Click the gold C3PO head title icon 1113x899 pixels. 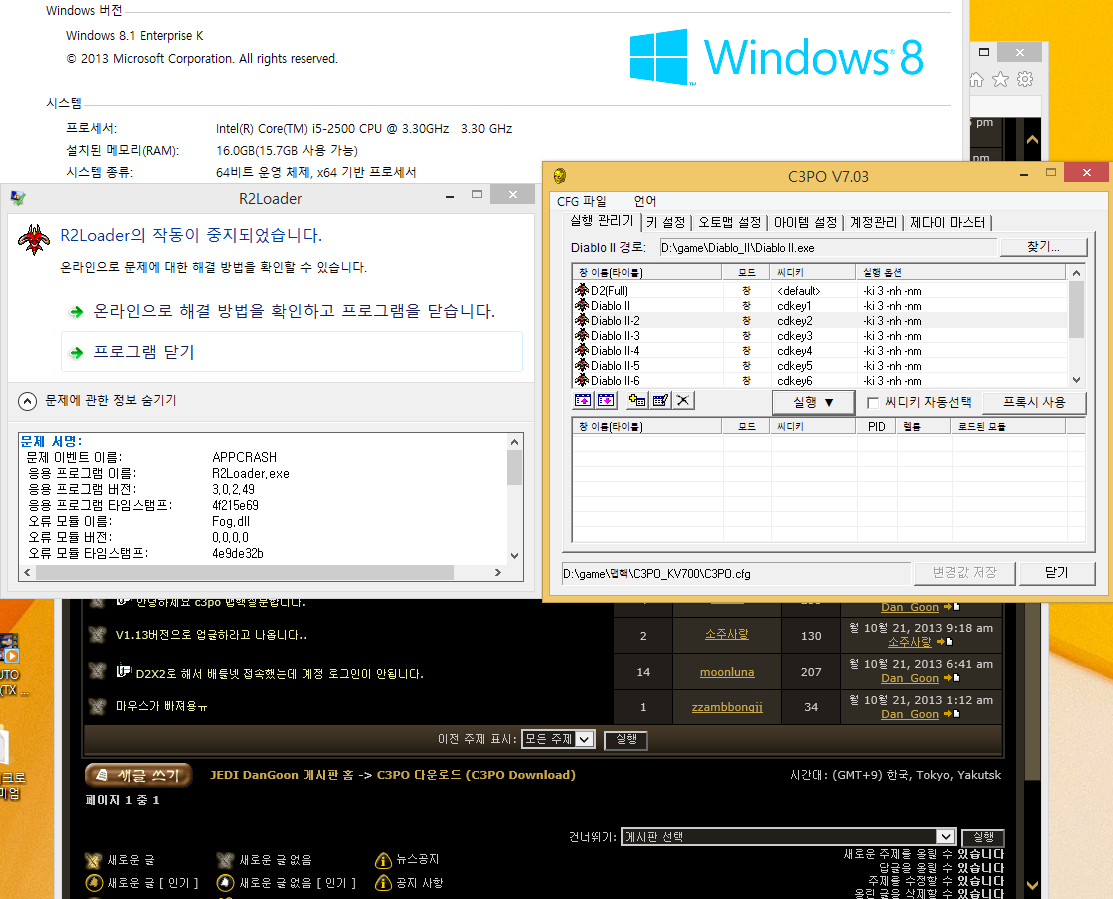560,175
